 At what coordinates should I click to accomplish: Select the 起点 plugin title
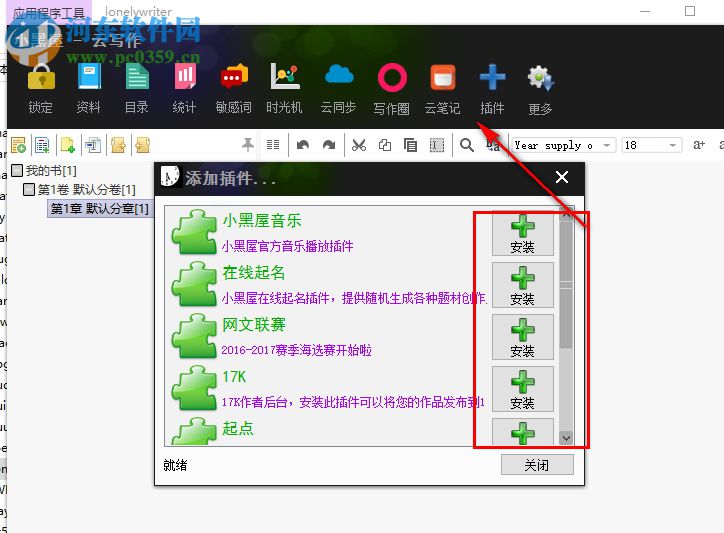point(238,428)
